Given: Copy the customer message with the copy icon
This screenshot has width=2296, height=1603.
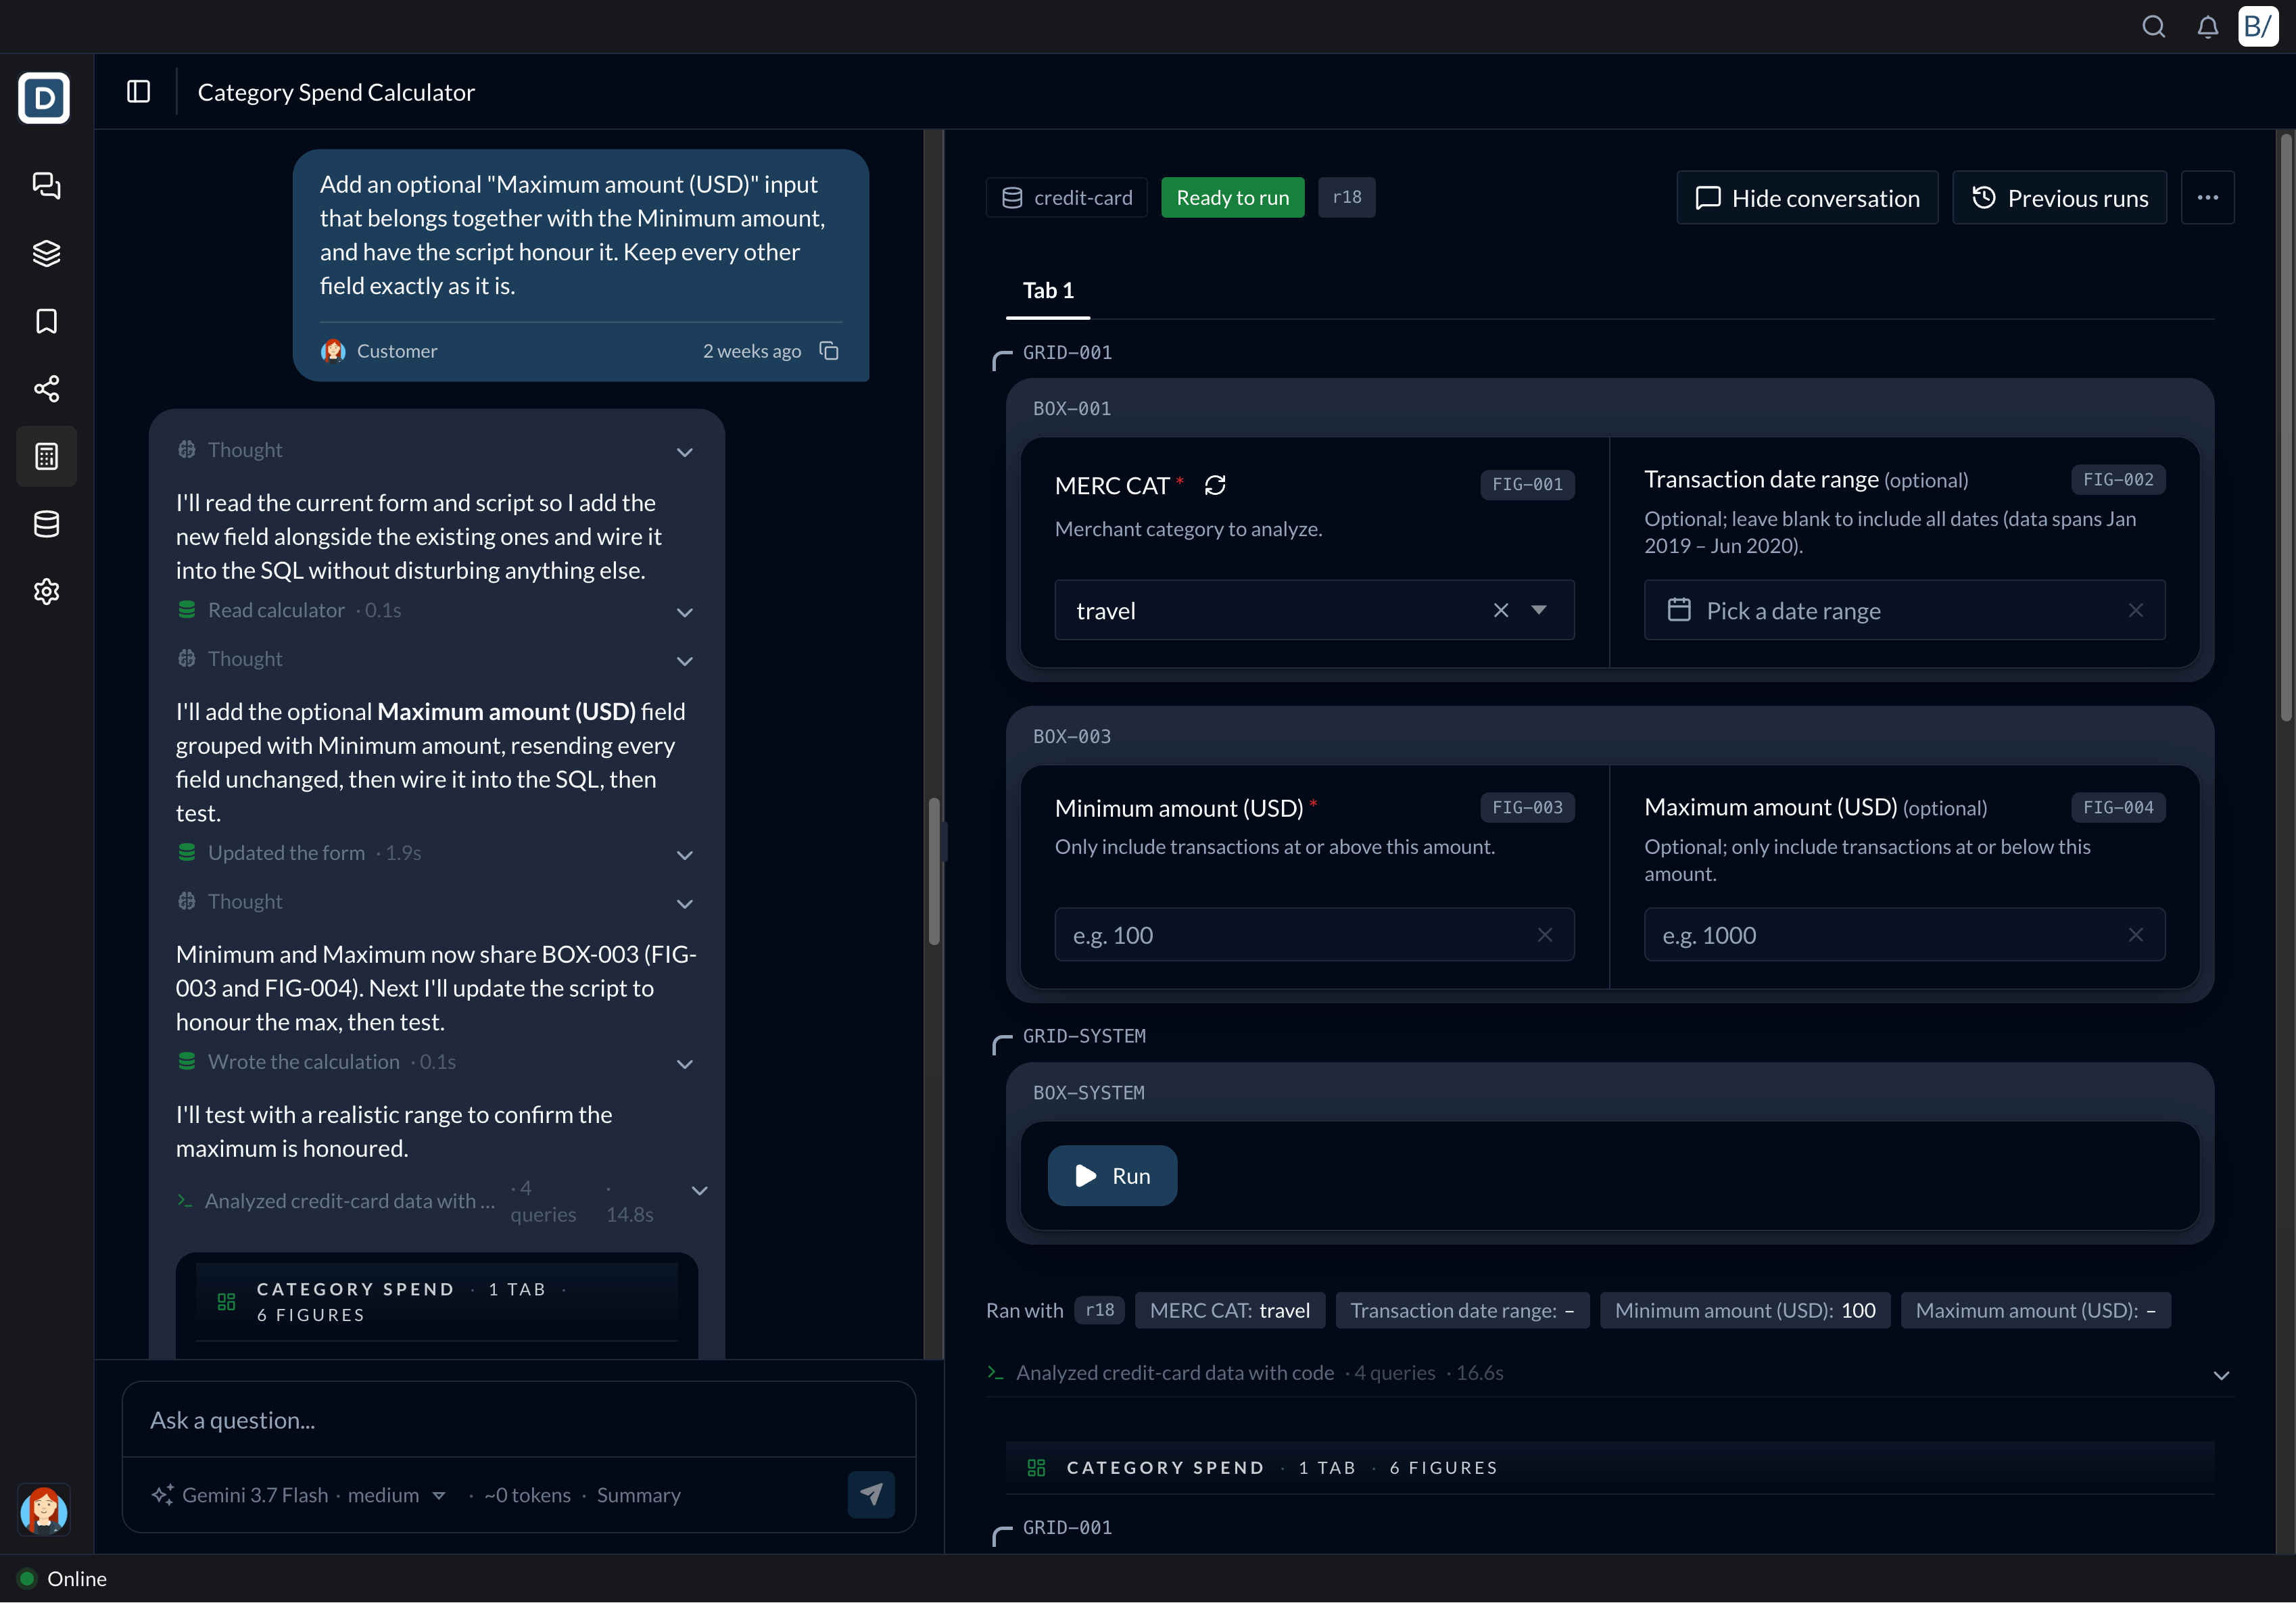Looking at the screenshot, I should (829, 350).
